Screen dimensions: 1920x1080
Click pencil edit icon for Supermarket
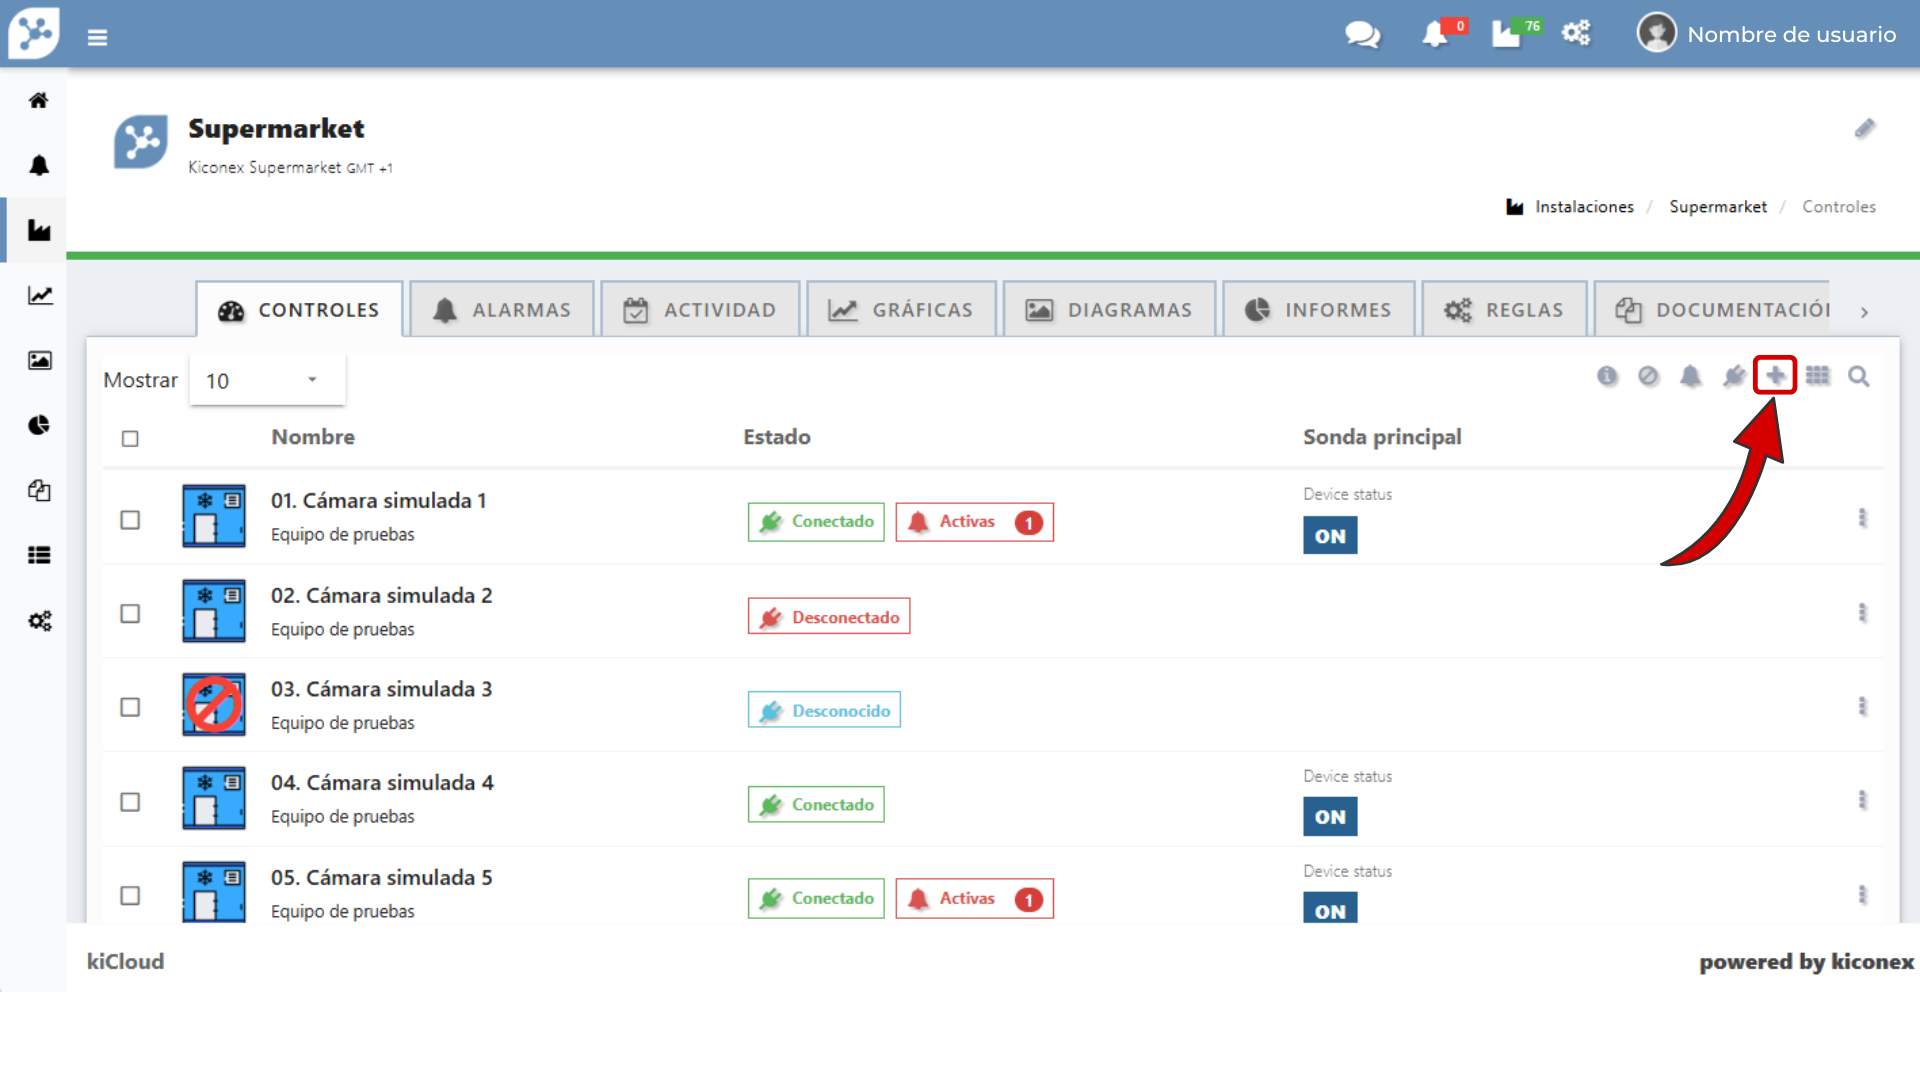click(1864, 129)
